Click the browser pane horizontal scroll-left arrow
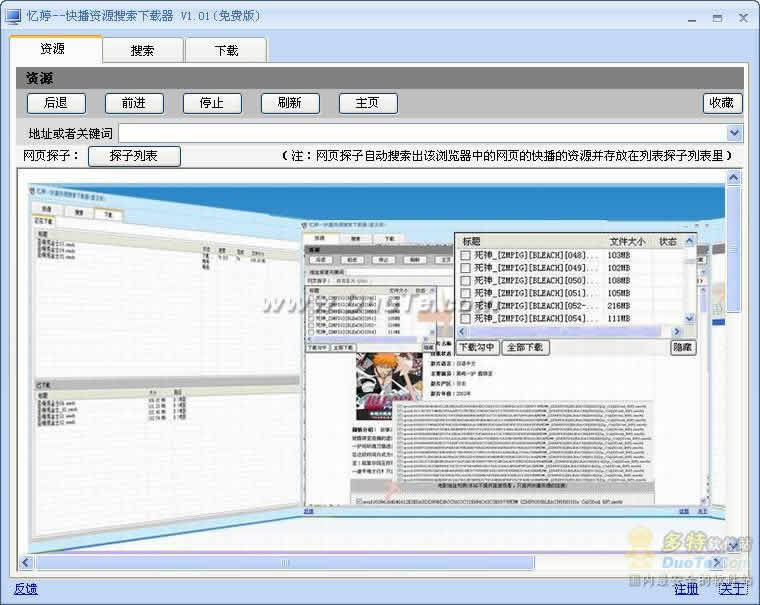The width and height of the screenshot is (760, 605). [x=26, y=562]
